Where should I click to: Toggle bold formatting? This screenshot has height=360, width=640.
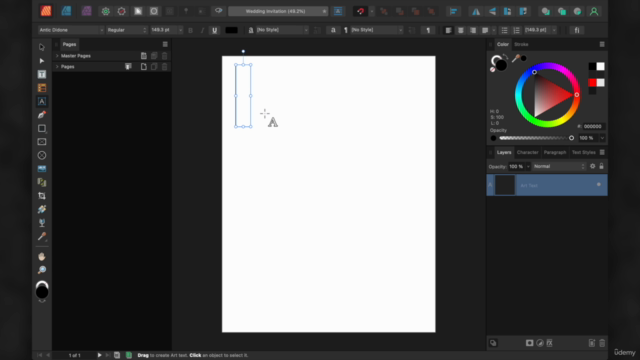coord(190,30)
